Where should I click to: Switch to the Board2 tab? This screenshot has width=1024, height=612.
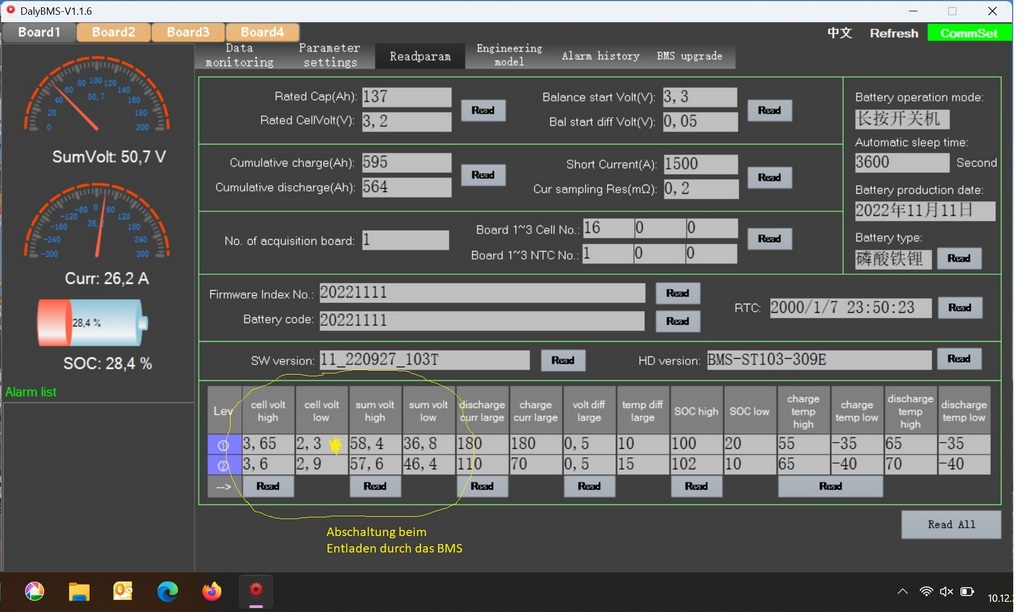click(114, 32)
